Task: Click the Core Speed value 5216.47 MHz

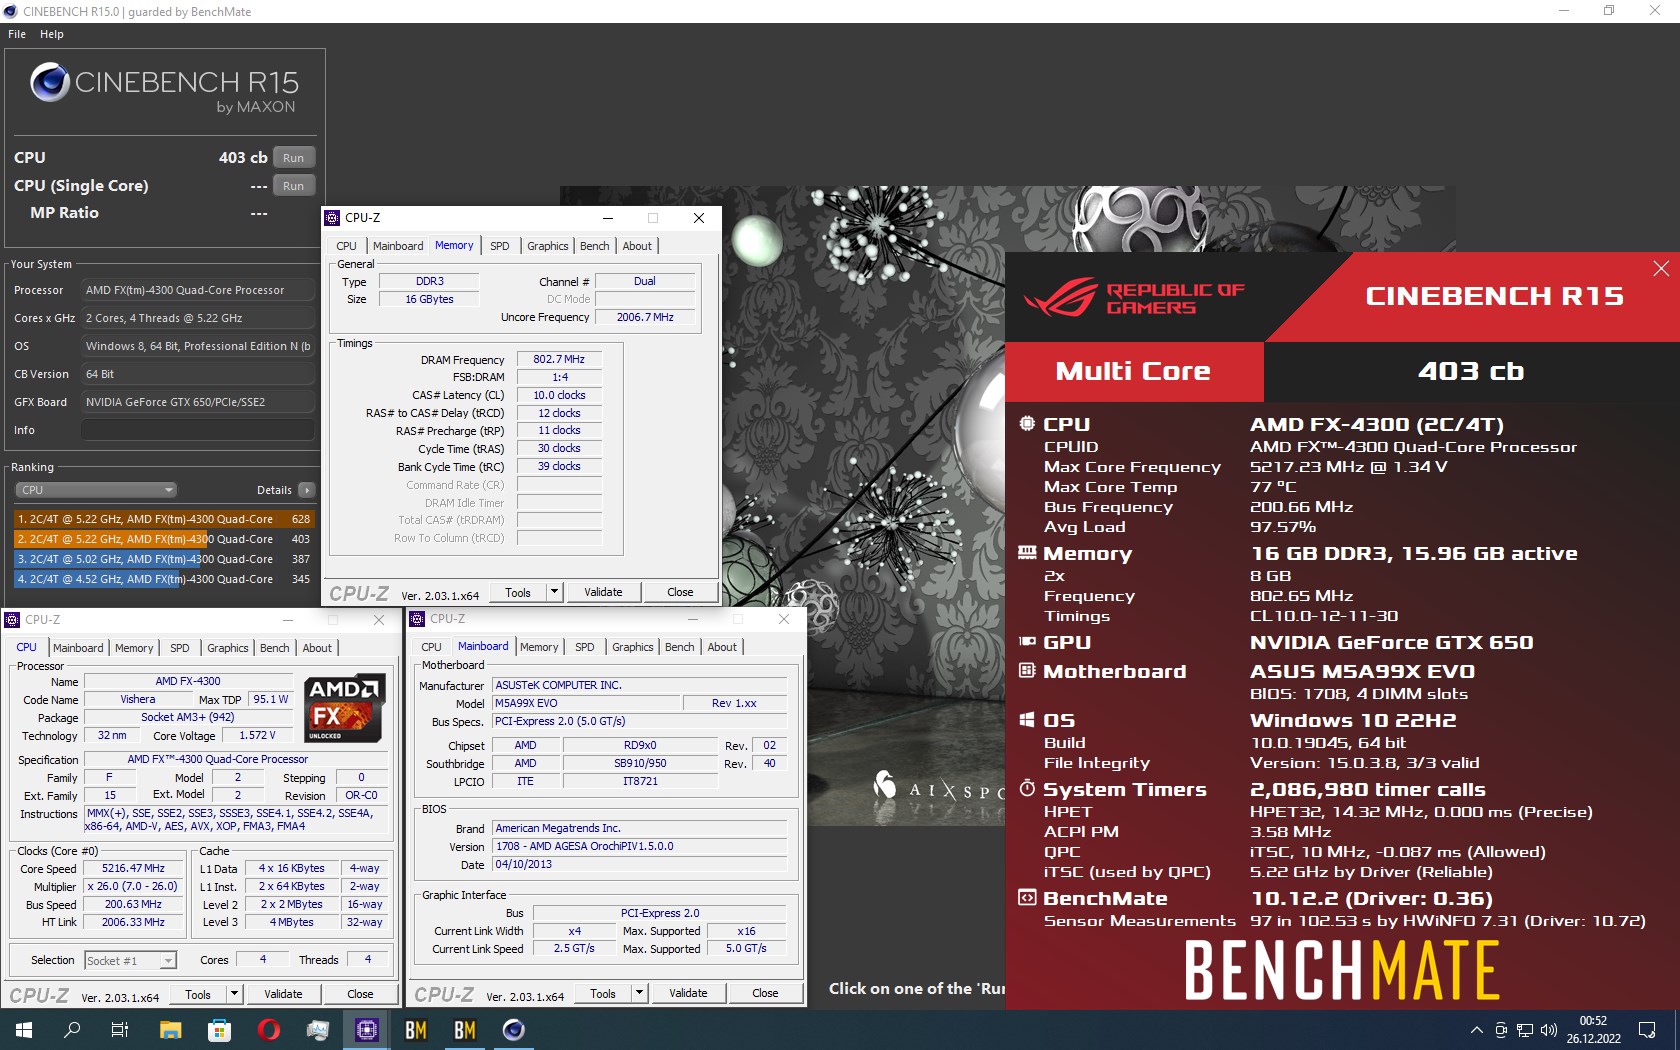Action: tap(133, 869)
